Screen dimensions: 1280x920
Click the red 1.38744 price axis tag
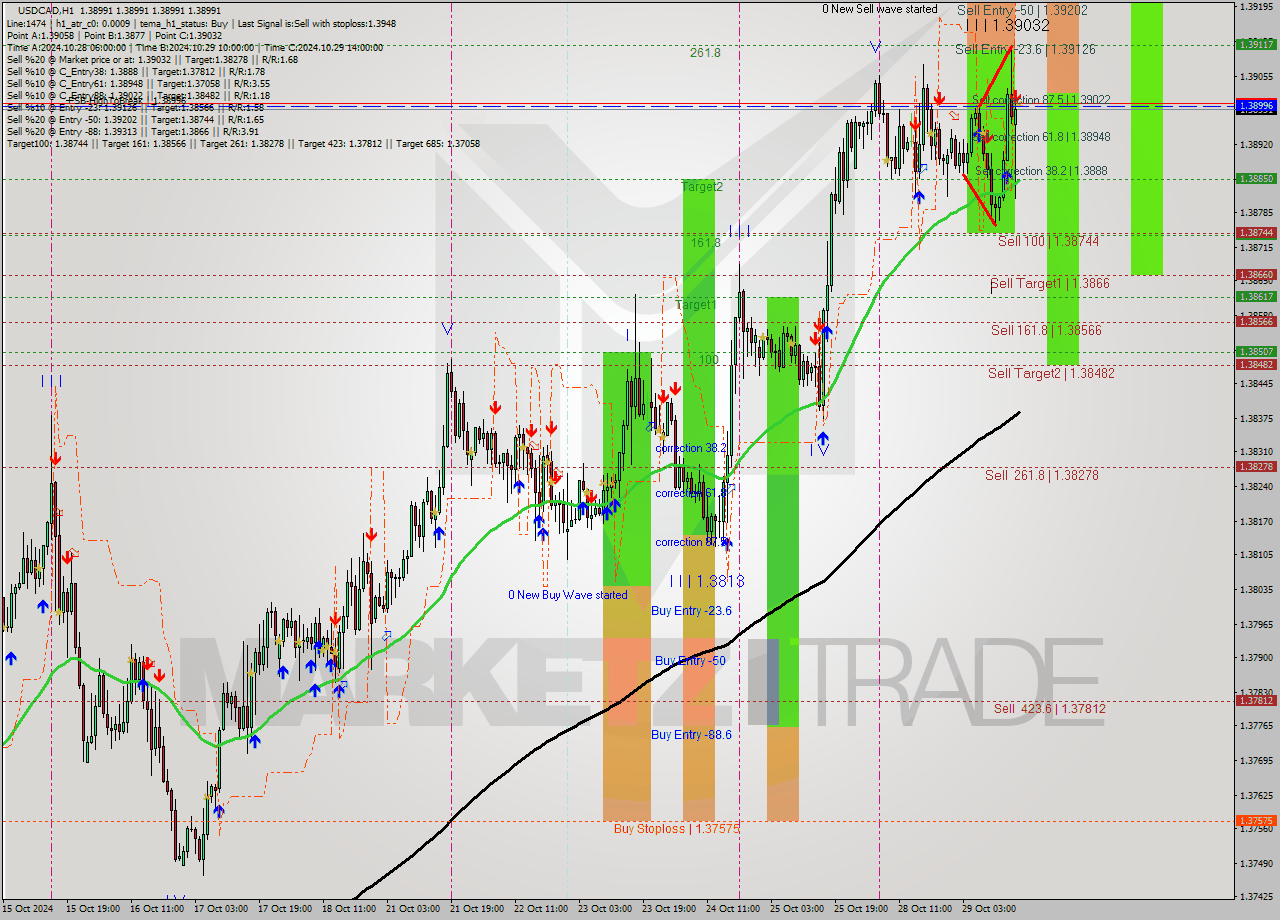pyautogui.click(x=1256, y=232)
